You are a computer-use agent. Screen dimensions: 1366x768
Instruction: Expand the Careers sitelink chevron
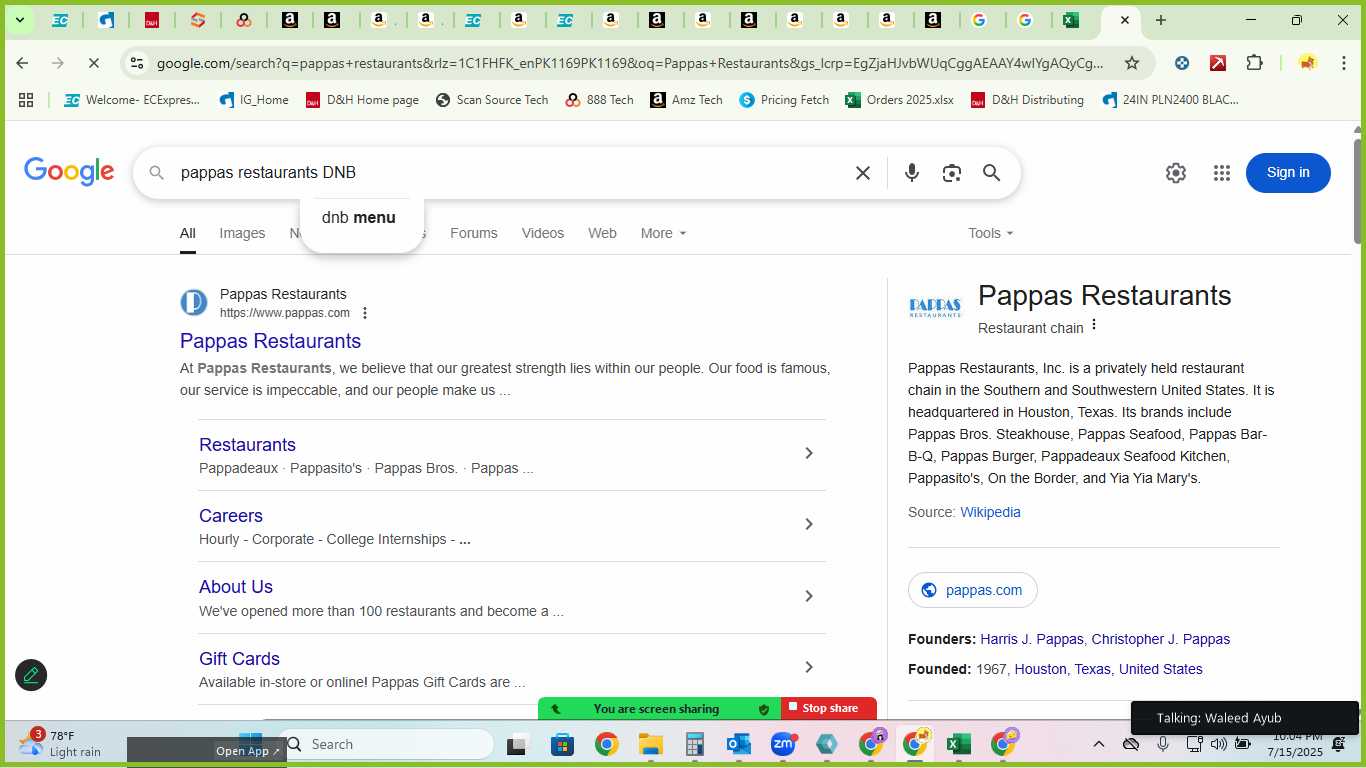point(809,525)
